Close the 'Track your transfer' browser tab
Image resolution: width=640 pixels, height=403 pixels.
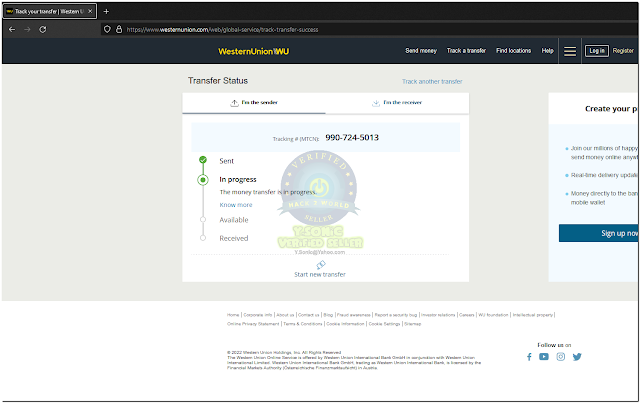pyautogui.click(x=90, y=11)
